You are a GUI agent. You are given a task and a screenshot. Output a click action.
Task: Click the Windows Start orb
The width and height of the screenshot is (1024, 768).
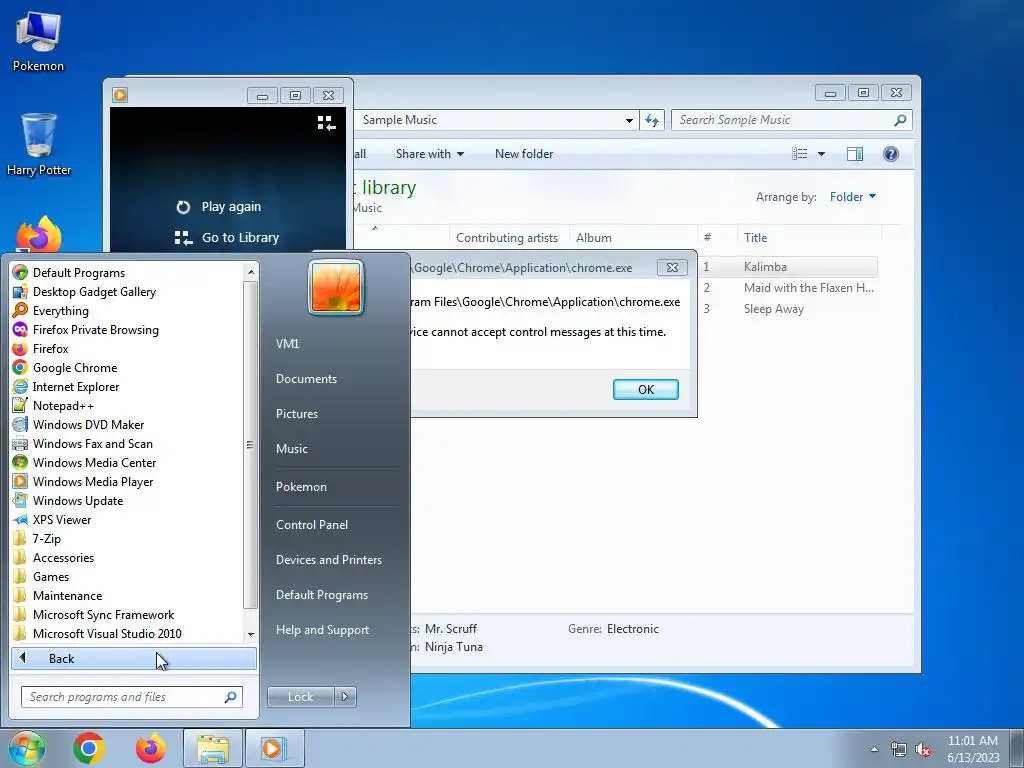[x=27, y=748]
